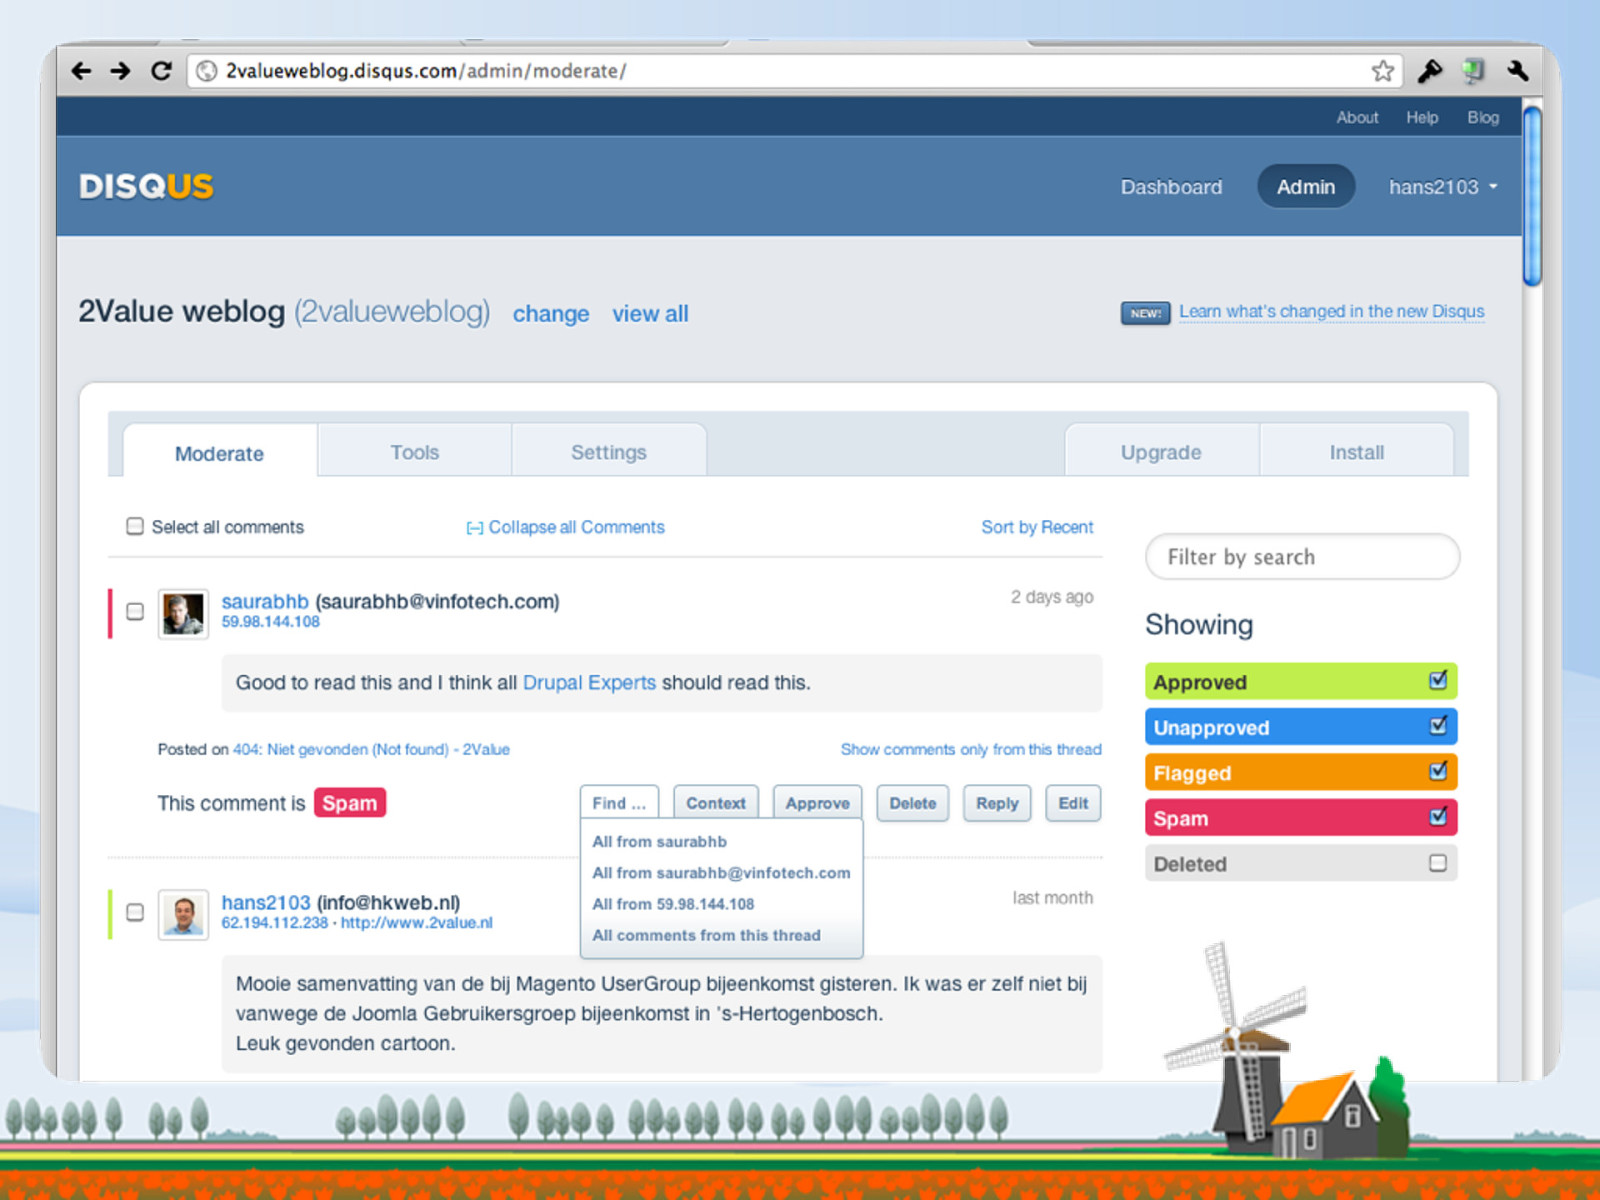This screenshot has width=1600, height=1200.
Task: Click IP address 59.98.144.108 link
Action: (x=271, y=622)
